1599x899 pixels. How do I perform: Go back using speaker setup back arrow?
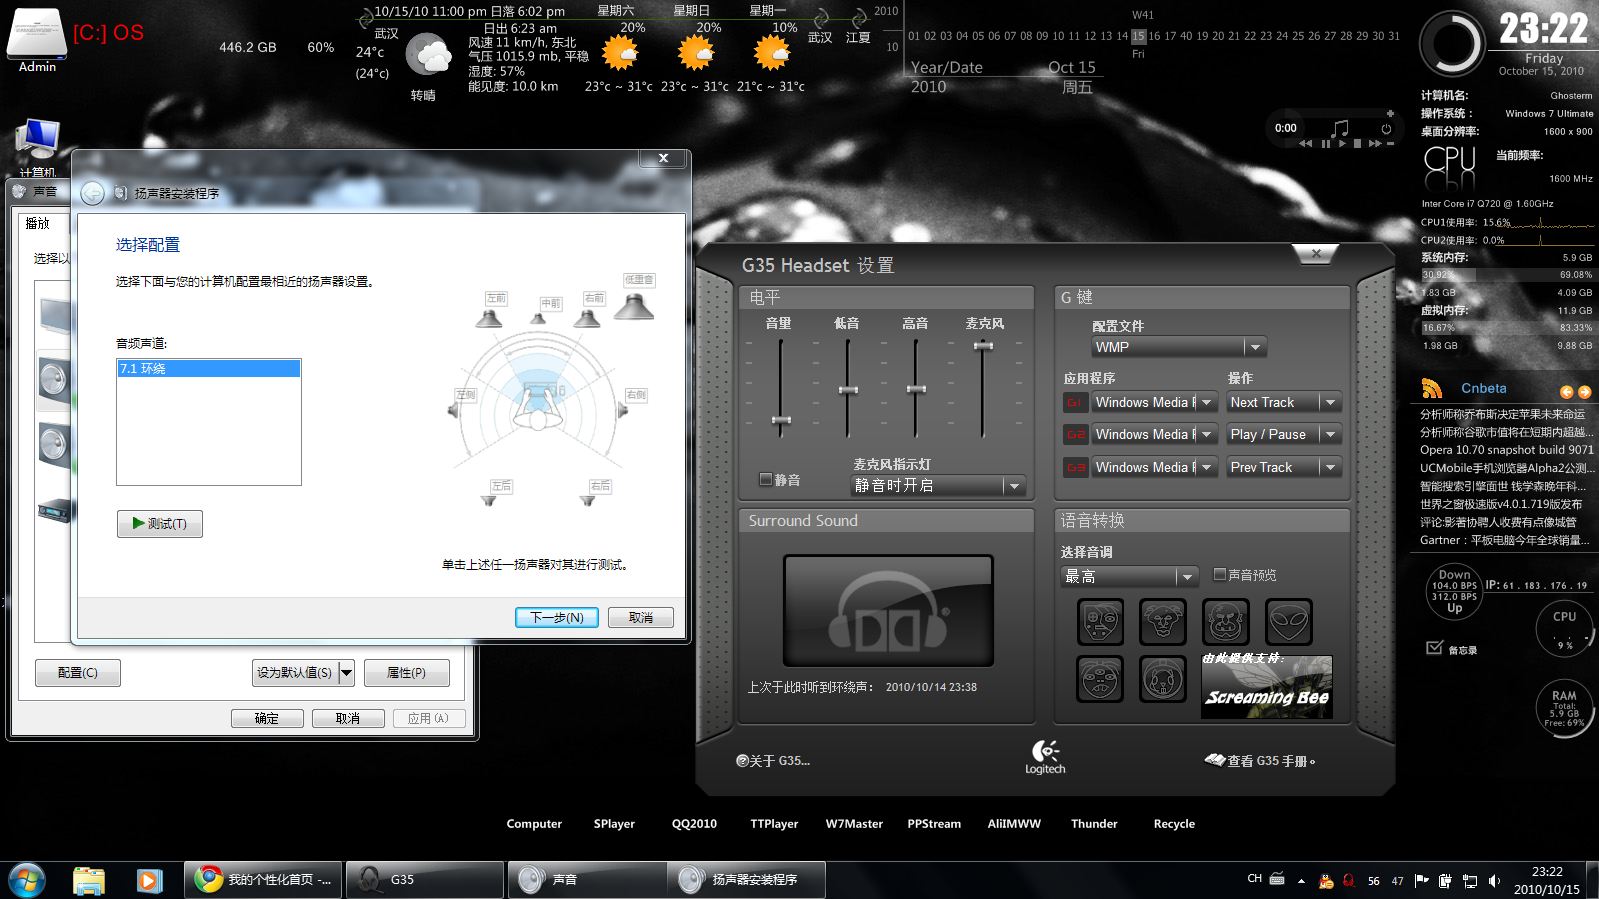[92, 193]
